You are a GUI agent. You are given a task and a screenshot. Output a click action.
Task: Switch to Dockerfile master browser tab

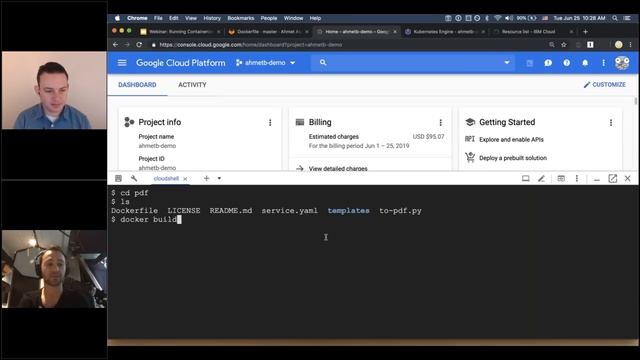269,31
